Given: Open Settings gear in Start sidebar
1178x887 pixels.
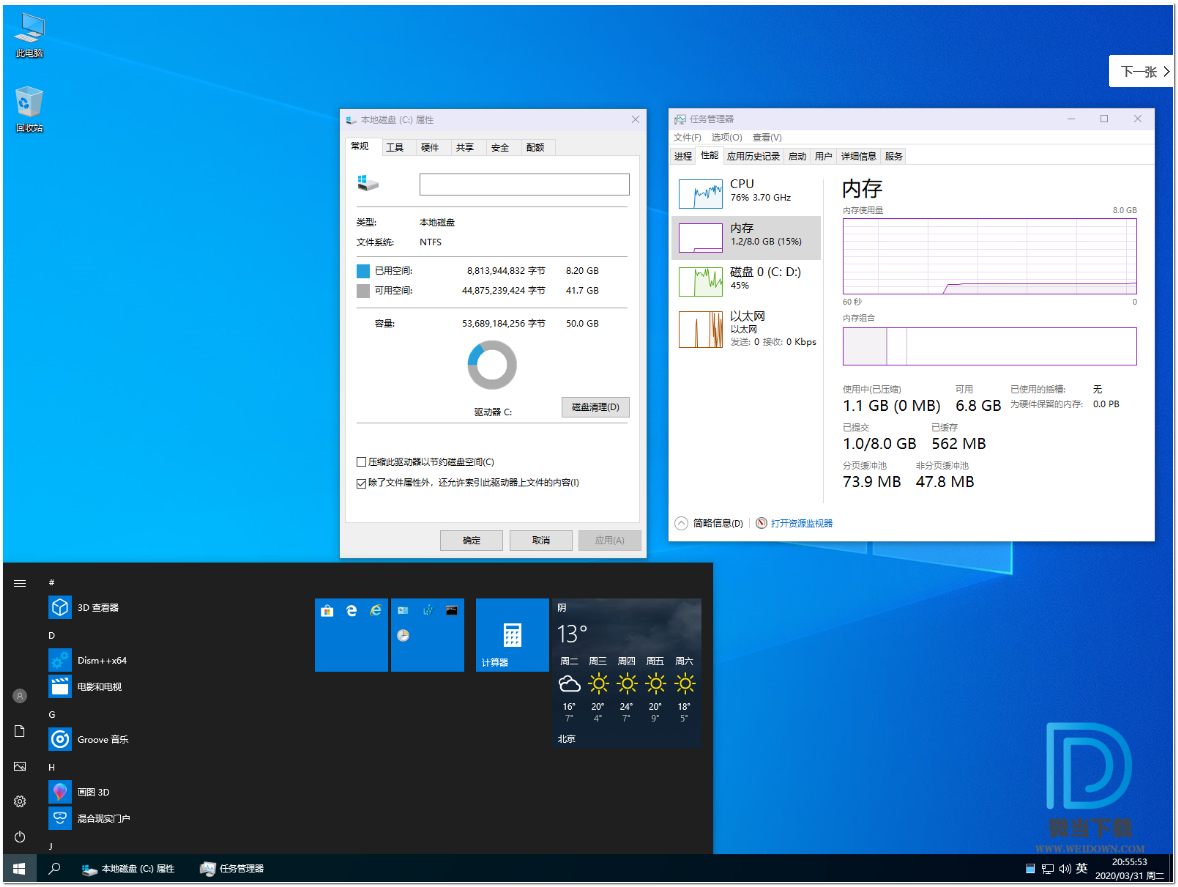Looking at the screenshot, I should pyautogui.click(x=20, y=801).
